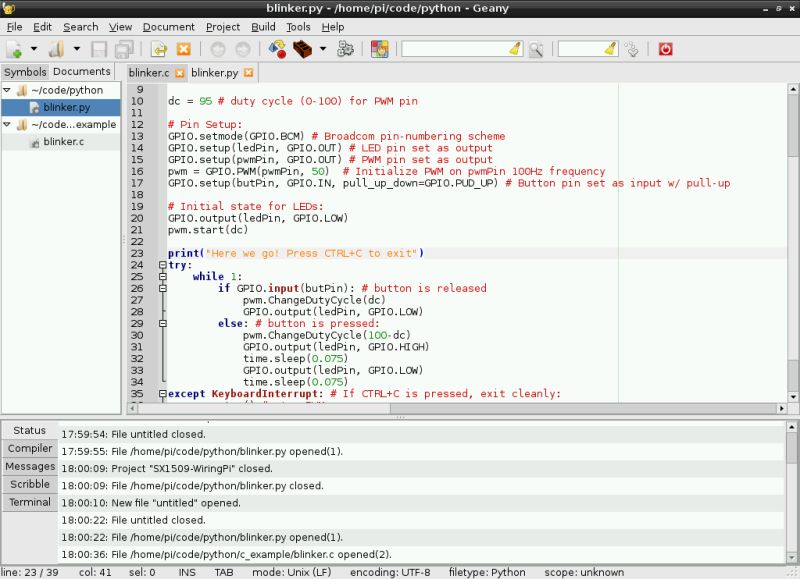Click the Build brick icon

point(302,48)
